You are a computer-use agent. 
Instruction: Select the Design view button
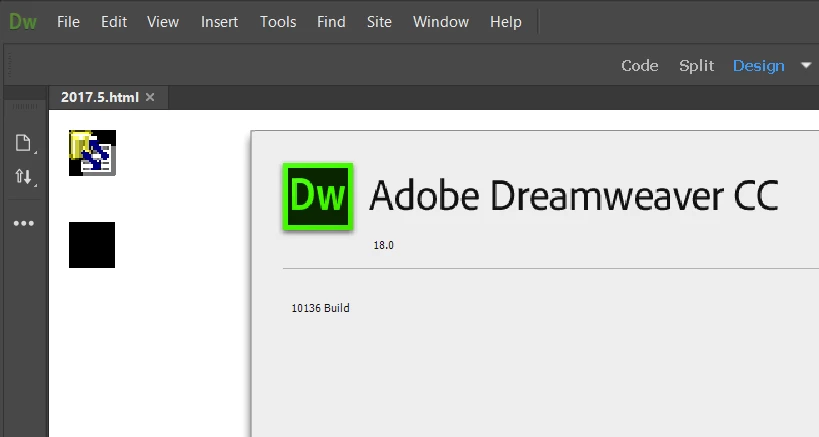coord(758,66)
